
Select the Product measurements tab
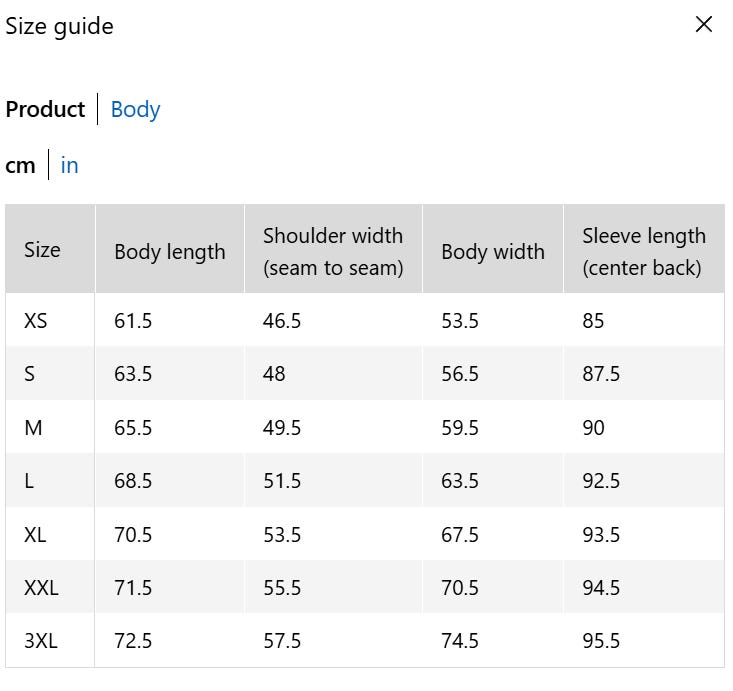45,109
